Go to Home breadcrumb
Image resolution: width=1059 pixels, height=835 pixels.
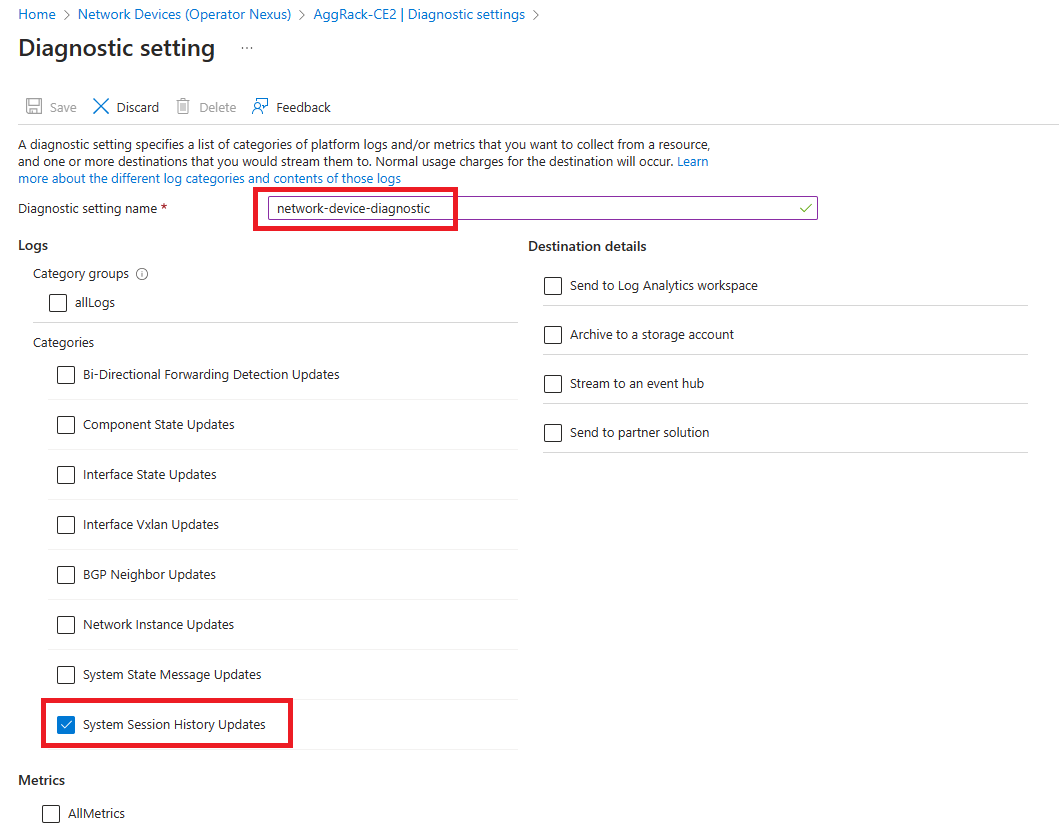click(37, 14)
